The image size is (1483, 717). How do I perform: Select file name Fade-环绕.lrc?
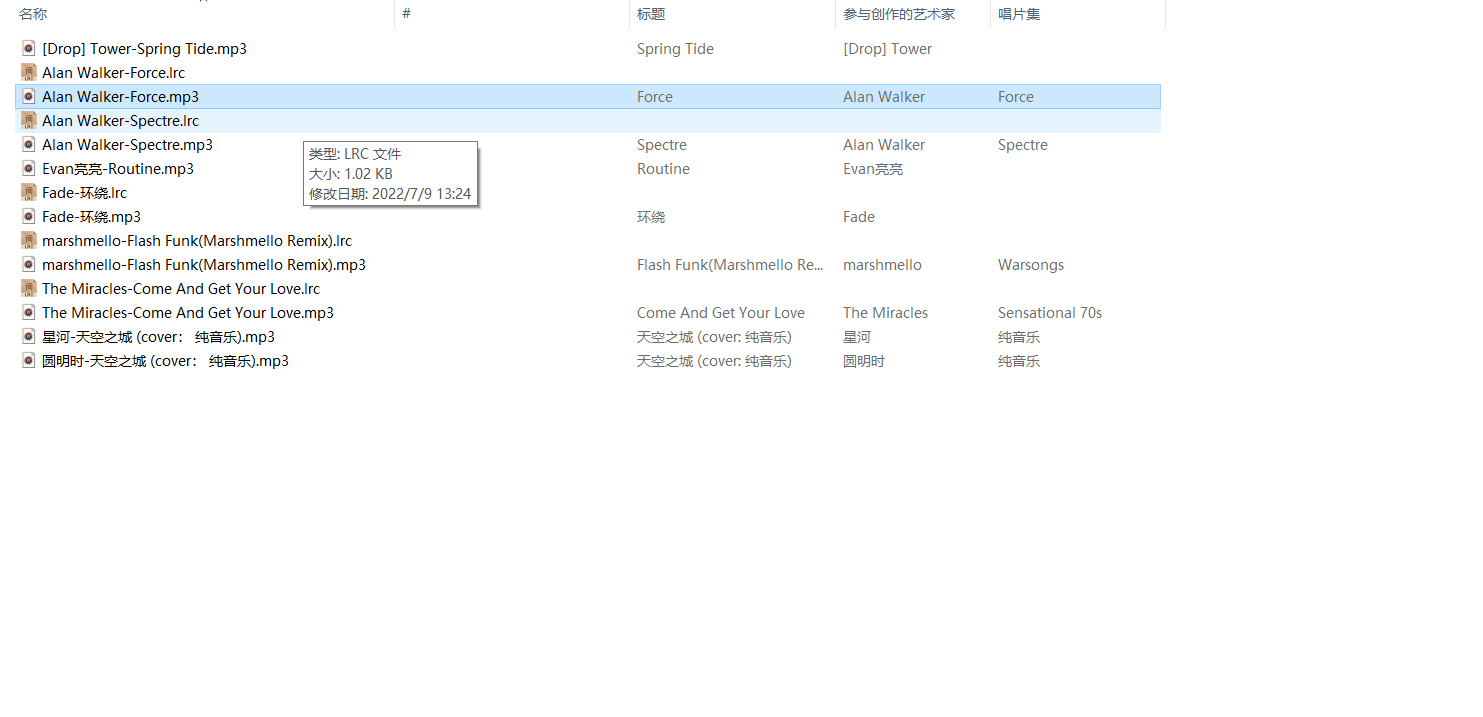(84, 192)
